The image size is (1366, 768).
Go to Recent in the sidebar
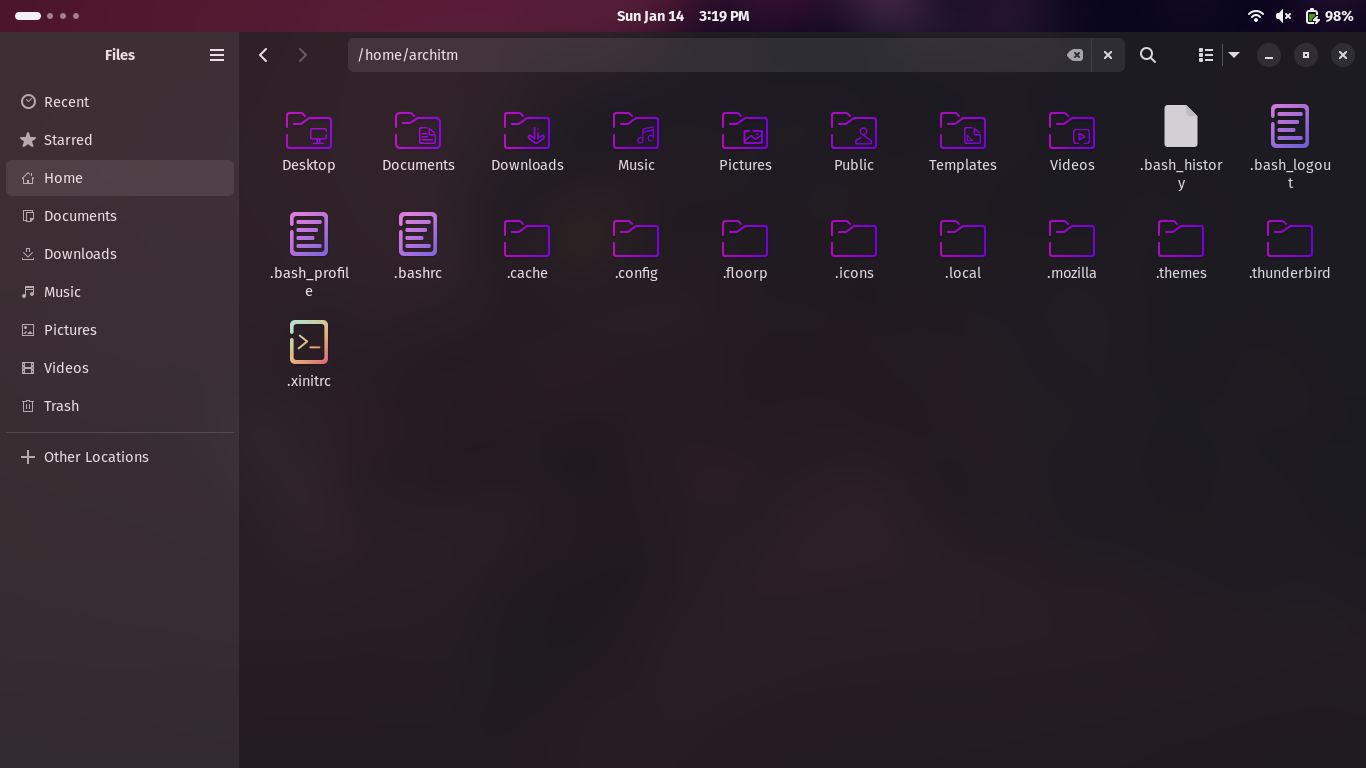tap(120, 102)
